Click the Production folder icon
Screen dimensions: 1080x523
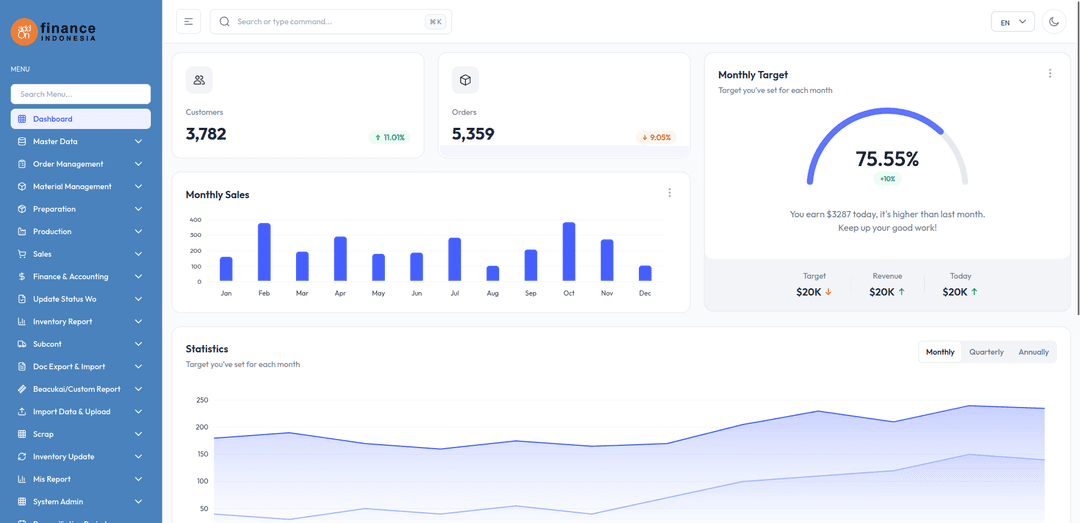21,232
